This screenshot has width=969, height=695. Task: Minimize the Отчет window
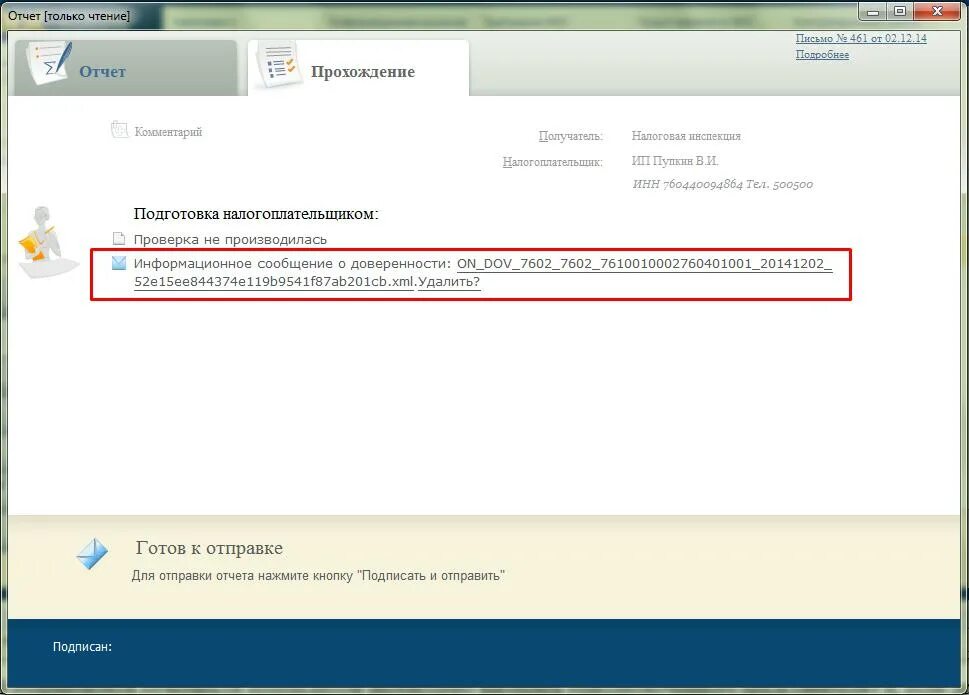873,11
